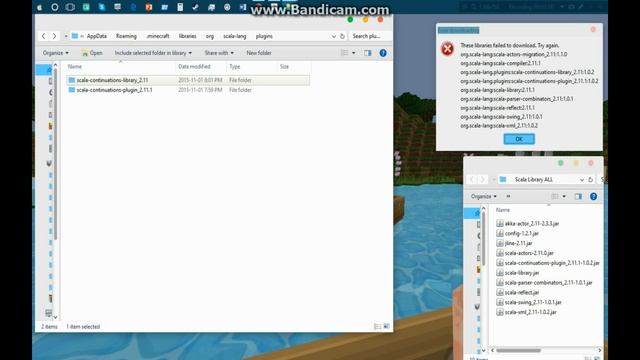Select scala-reflect.jar file
The image size is (640, 360).
tap(518, 292)
